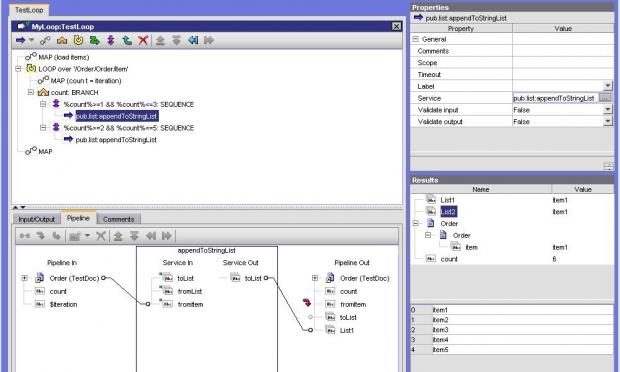Click the red X delete step icon
The width and height of the screenshot is (620, 372).
tap(143, 40)
